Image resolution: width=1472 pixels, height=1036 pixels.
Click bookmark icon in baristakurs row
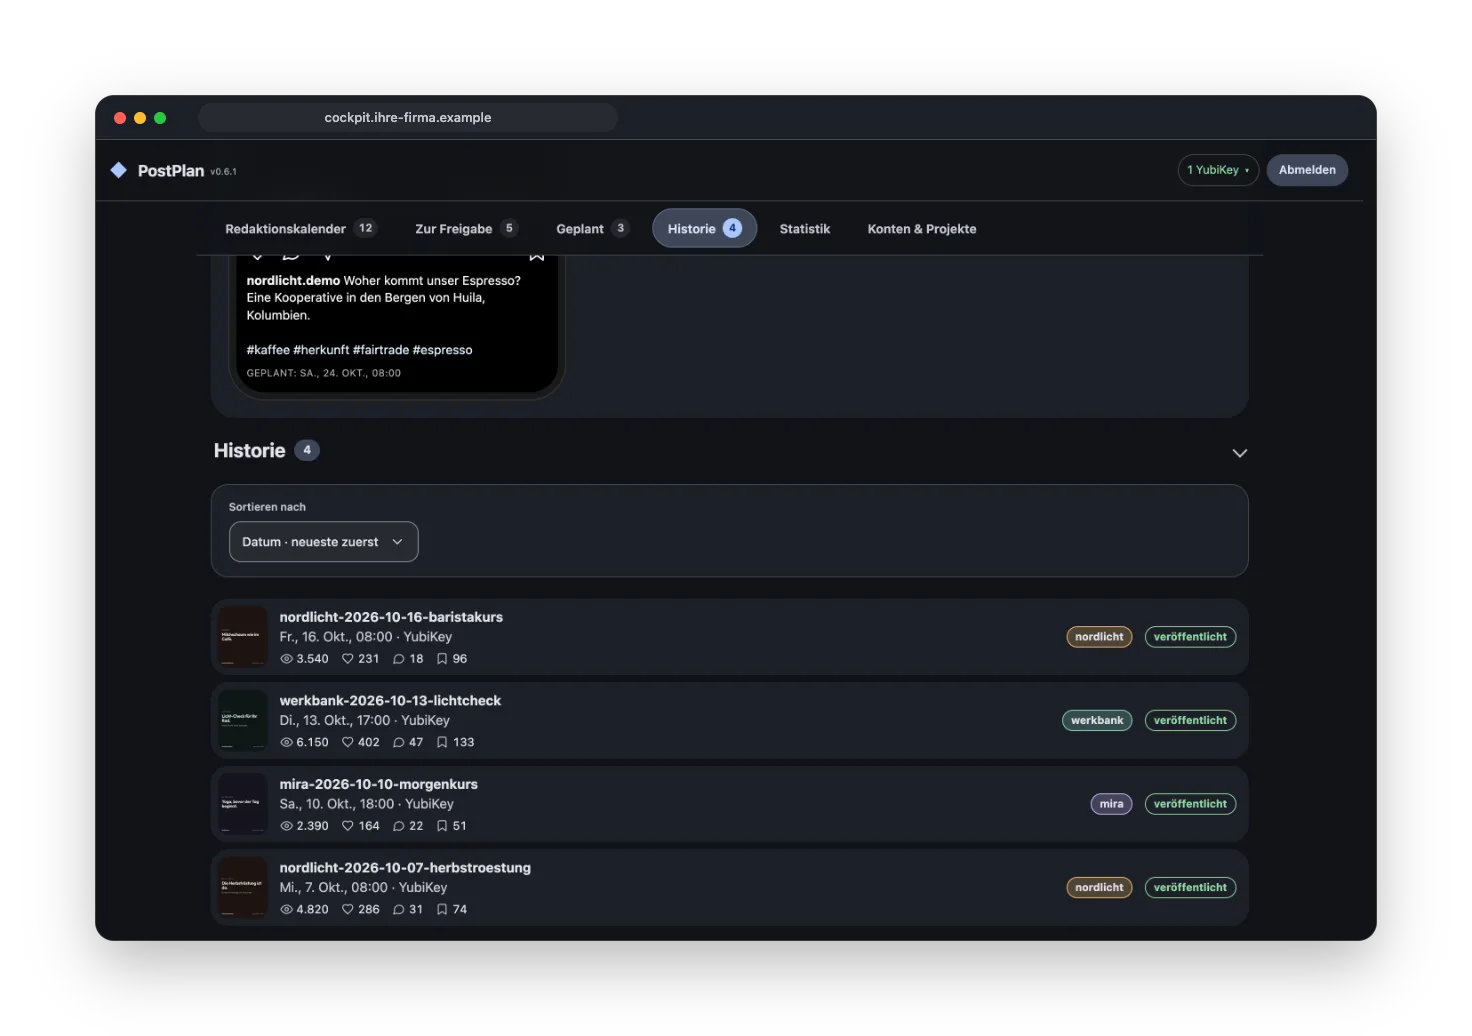[x=442, y=659]
